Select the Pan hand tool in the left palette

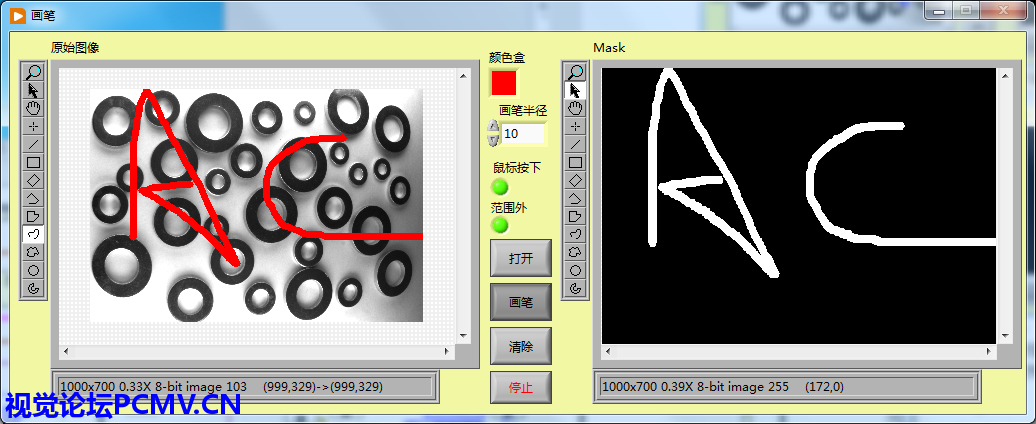coord(34,108)
